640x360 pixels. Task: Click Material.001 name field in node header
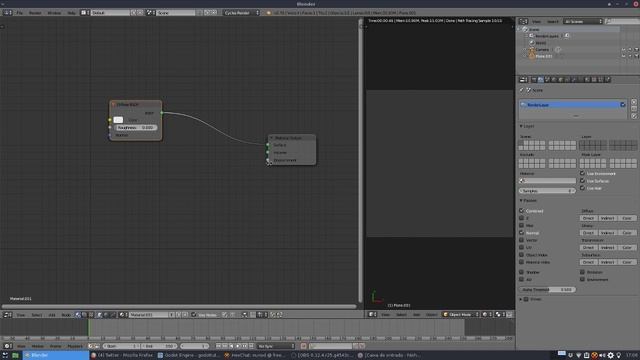(148, 315)
